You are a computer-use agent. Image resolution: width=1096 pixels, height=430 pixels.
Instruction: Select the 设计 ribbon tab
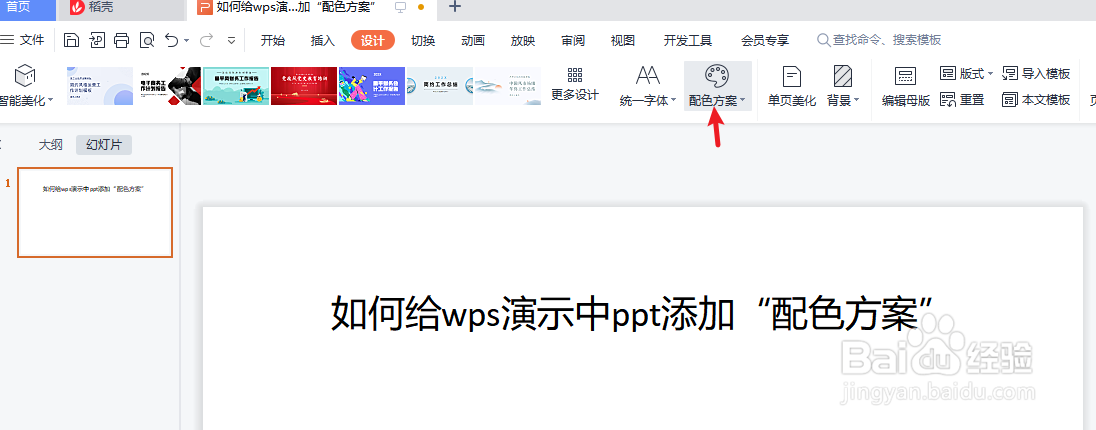[373, 41]
